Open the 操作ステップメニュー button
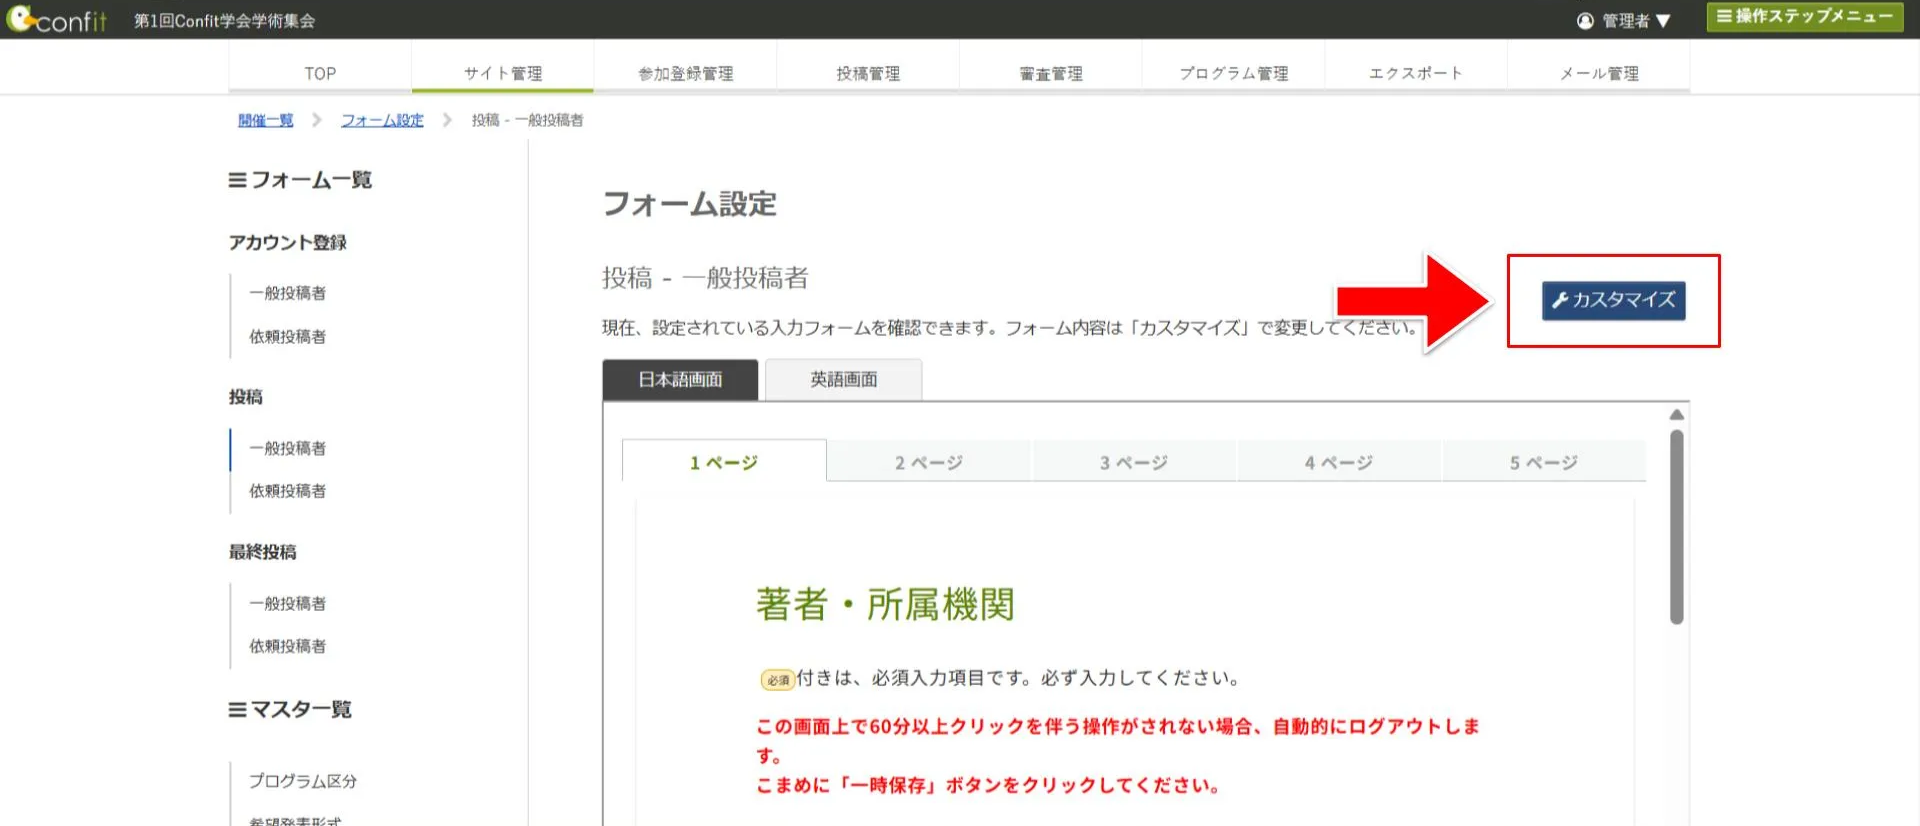This screenshot has width=1920, height=826. [1805, 17]
